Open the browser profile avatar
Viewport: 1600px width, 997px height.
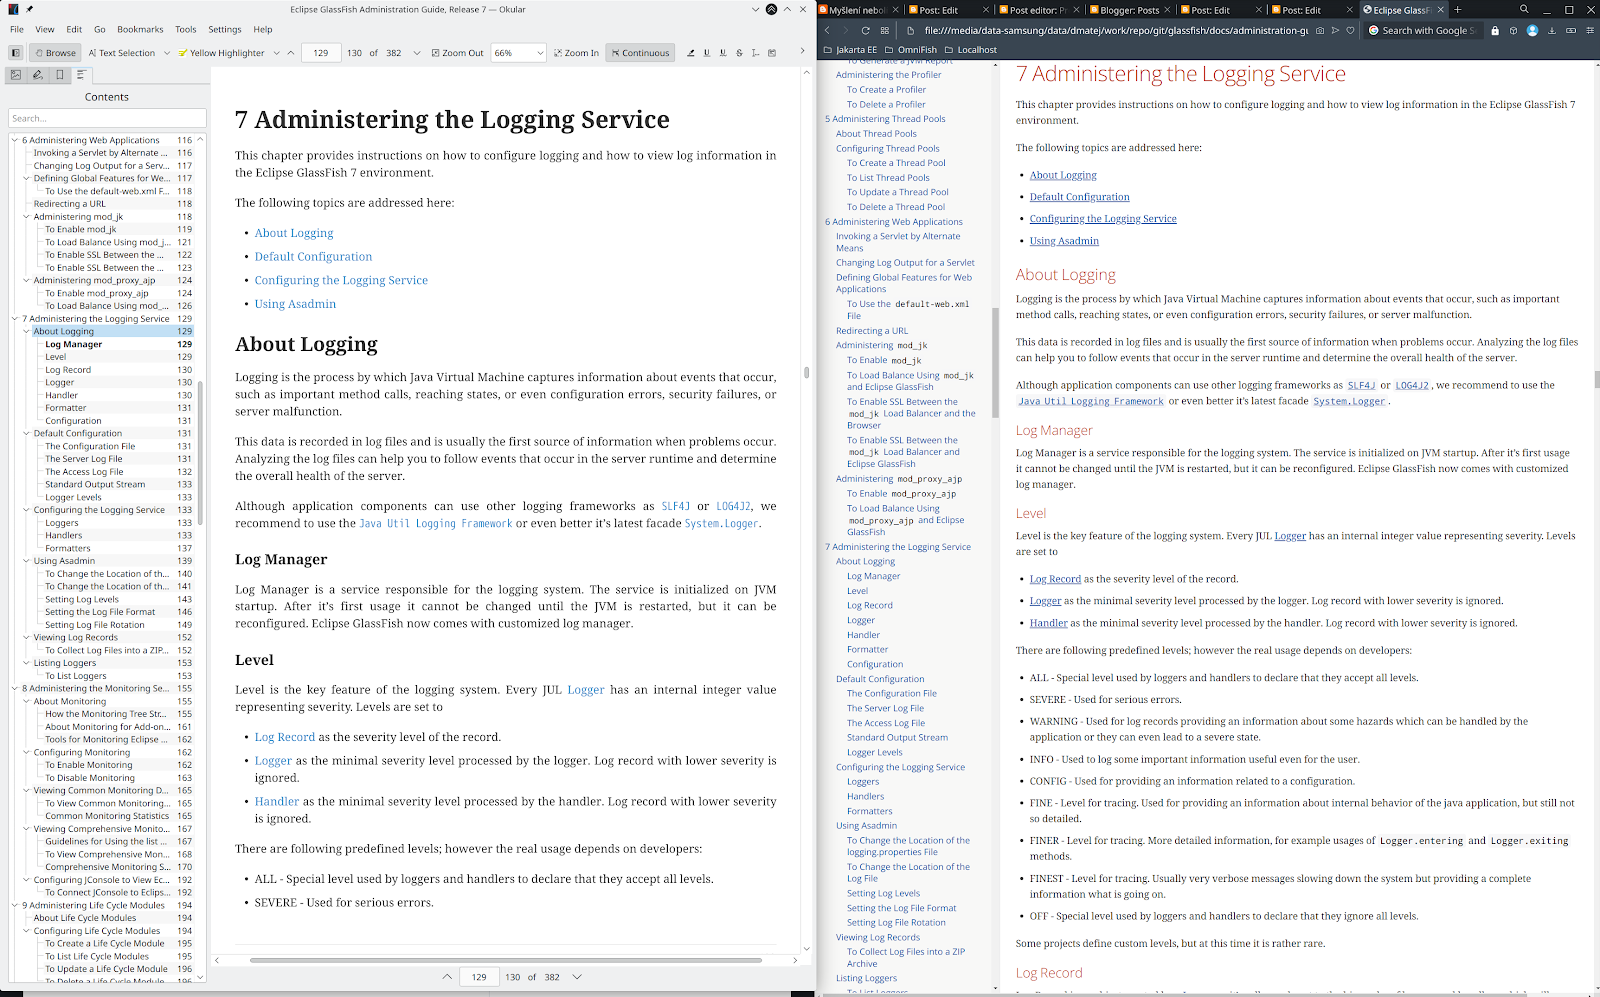(x=1532, y=31)
